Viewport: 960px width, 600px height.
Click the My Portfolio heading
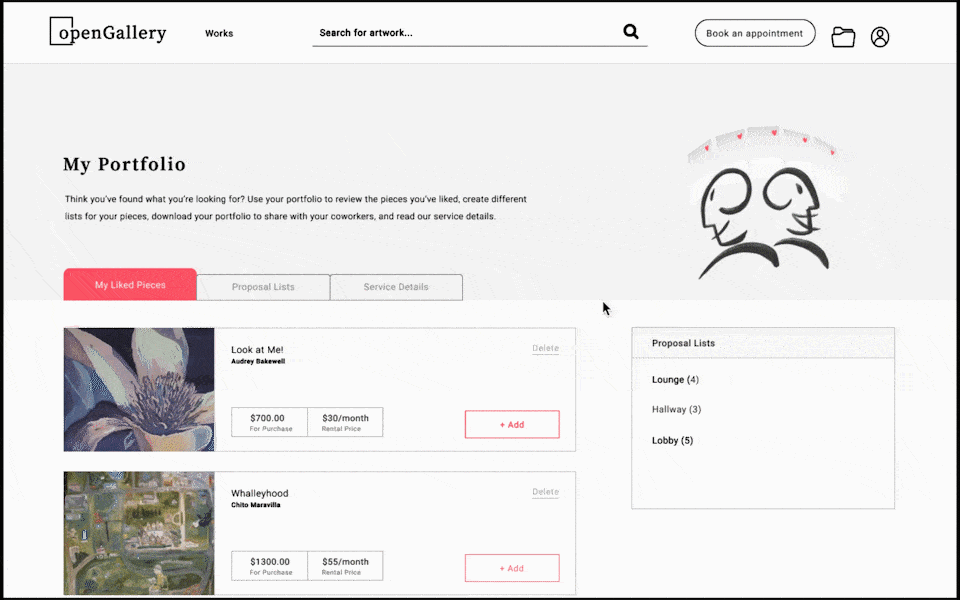click(124, 164)
